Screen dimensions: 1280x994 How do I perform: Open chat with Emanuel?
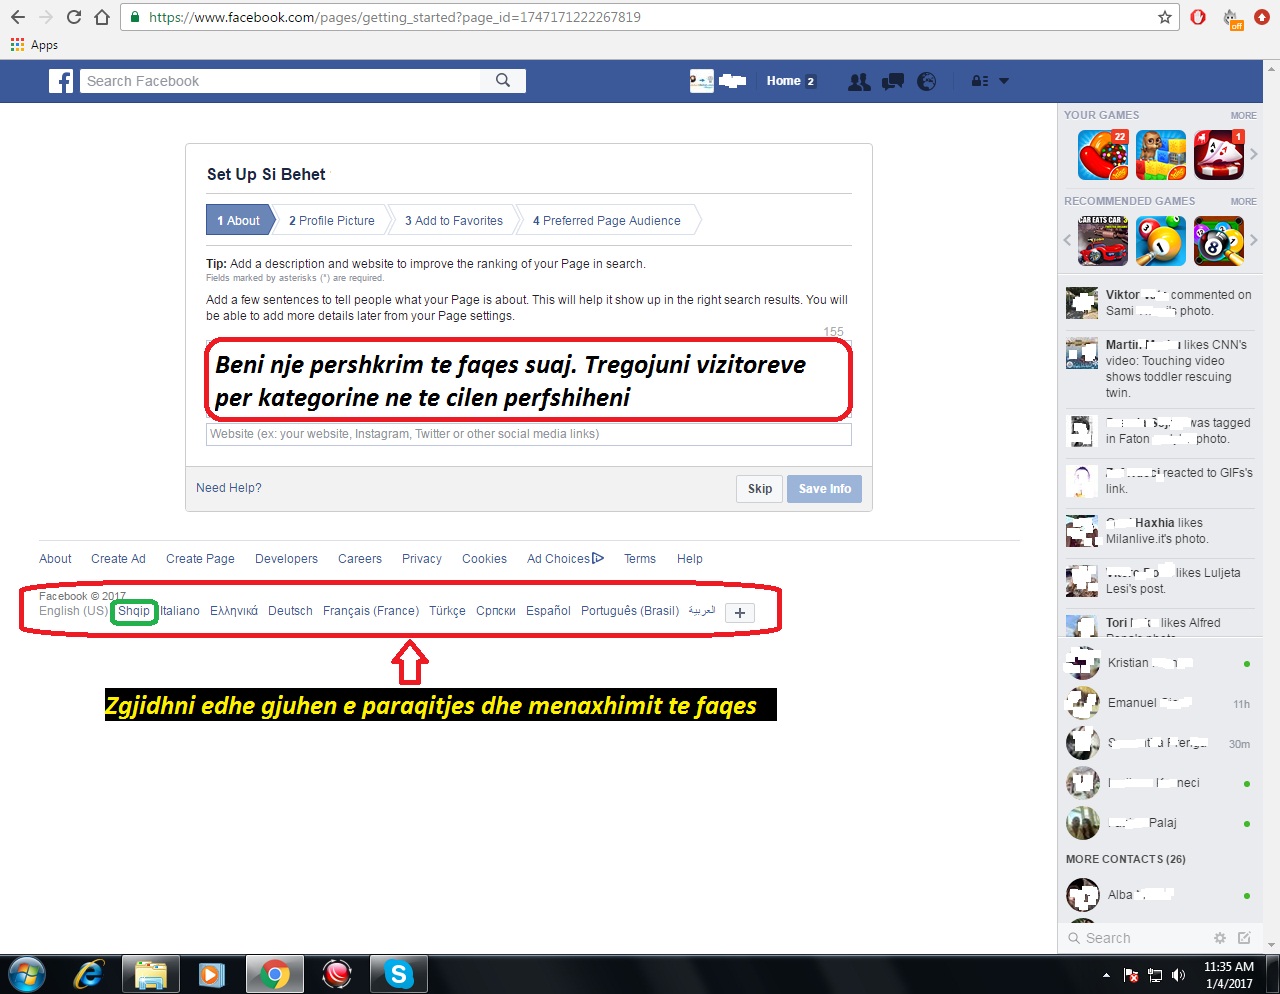coord(1158,703)
